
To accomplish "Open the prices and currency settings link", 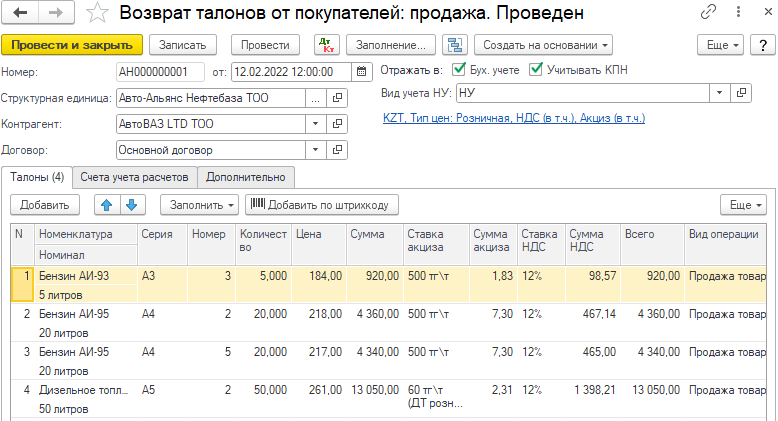I will click(x=513, y=118).
